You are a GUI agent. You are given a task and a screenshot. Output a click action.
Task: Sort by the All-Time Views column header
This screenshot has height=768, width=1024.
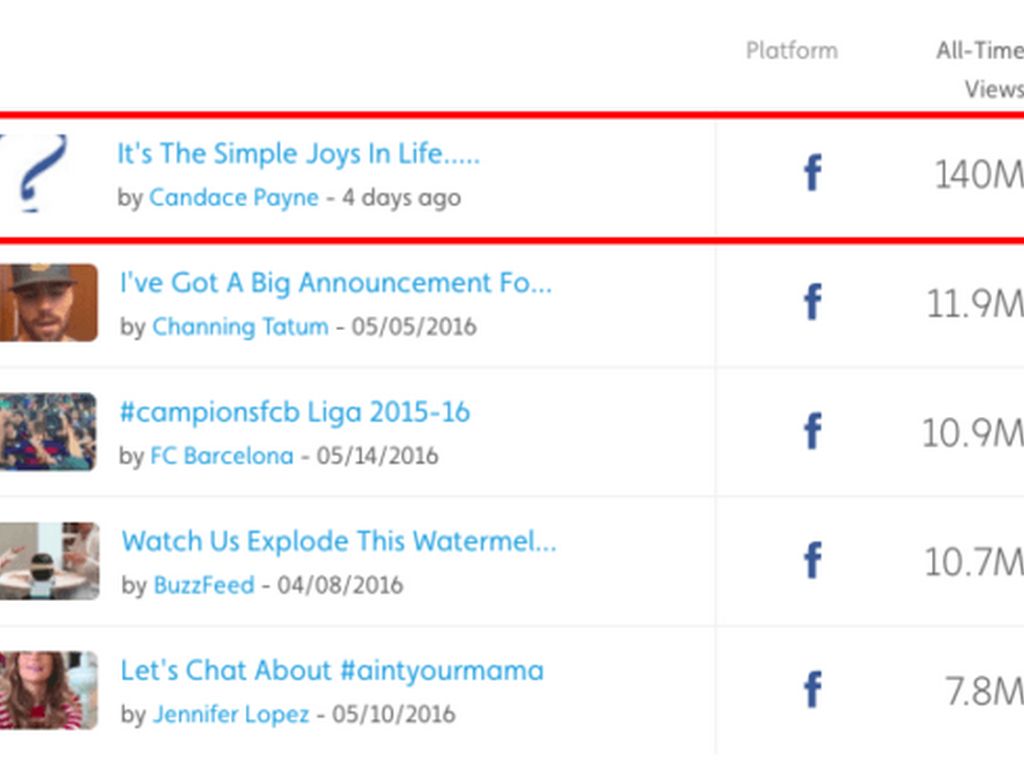(x=980, y=70)
